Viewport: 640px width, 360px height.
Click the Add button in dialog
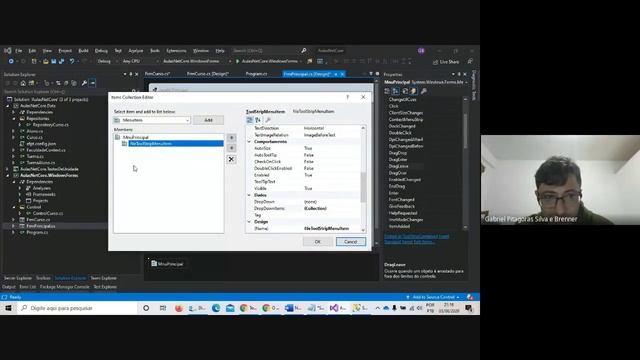209,120
